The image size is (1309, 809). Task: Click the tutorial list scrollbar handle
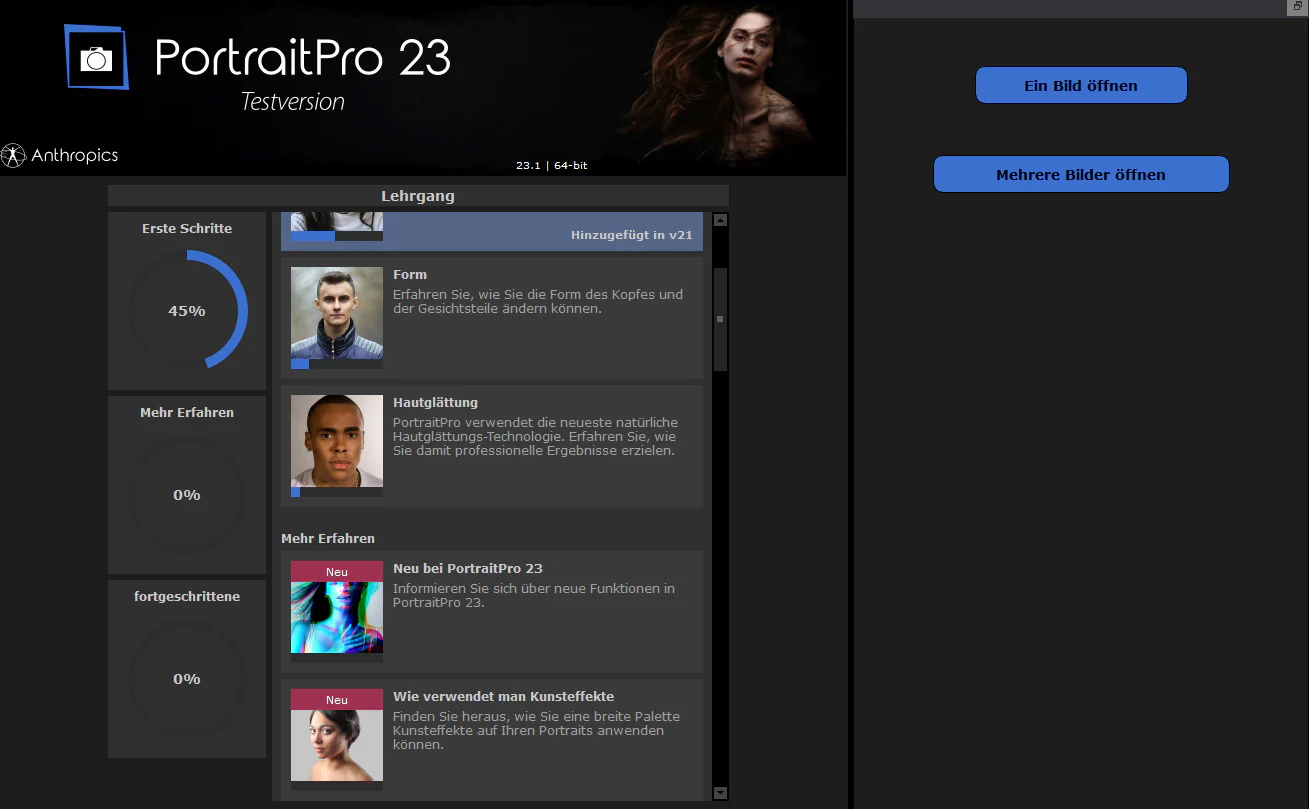(720, 319)
